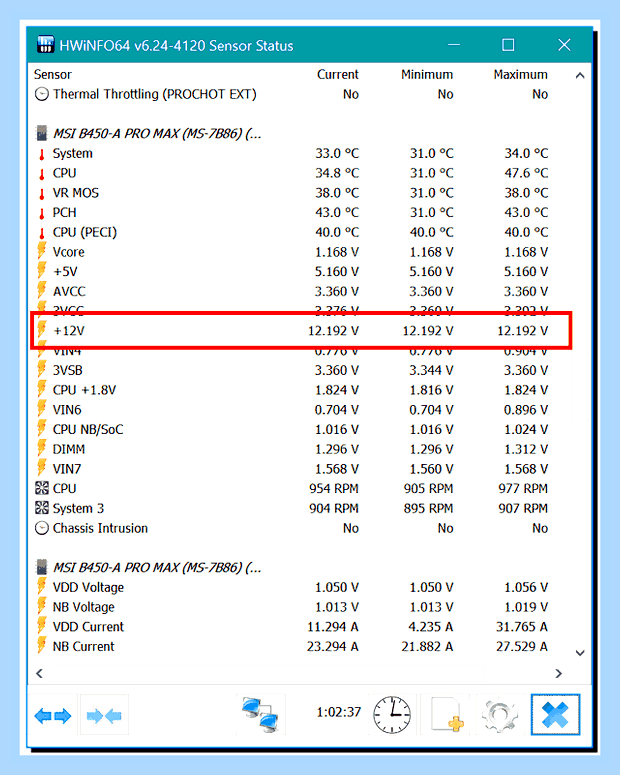Click the System temperature thermometer icon
This screenshot has width=620, height=775.
click(42, 154)
